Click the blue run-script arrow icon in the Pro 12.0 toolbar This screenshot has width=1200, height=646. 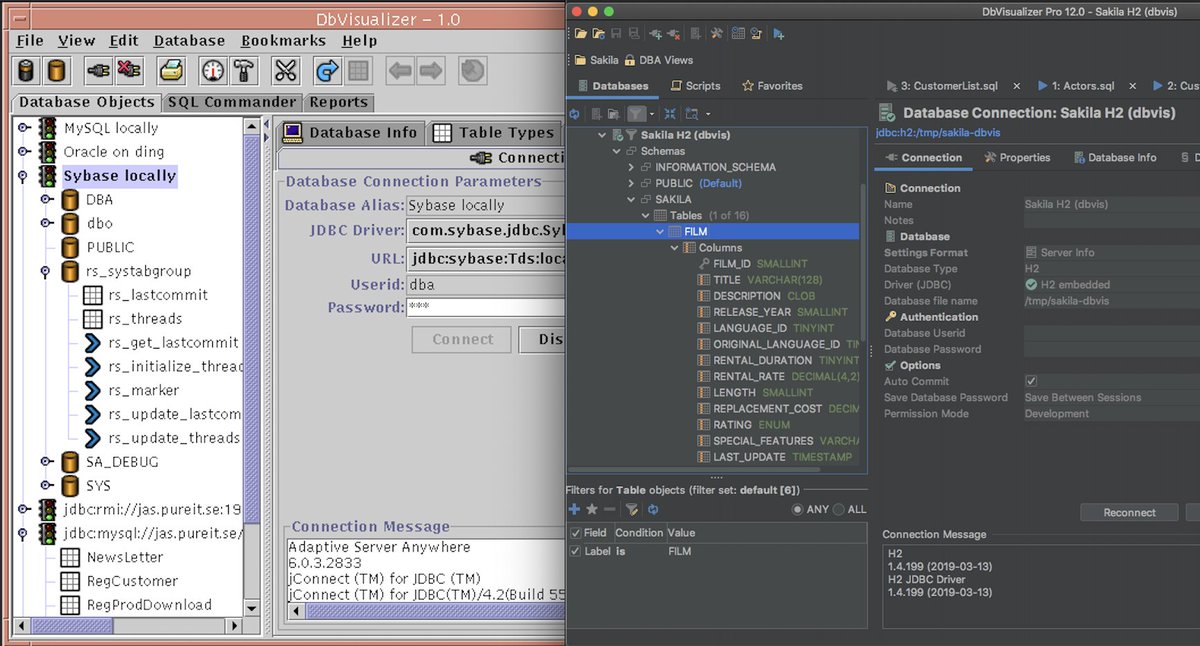click(x=778, y=33)
